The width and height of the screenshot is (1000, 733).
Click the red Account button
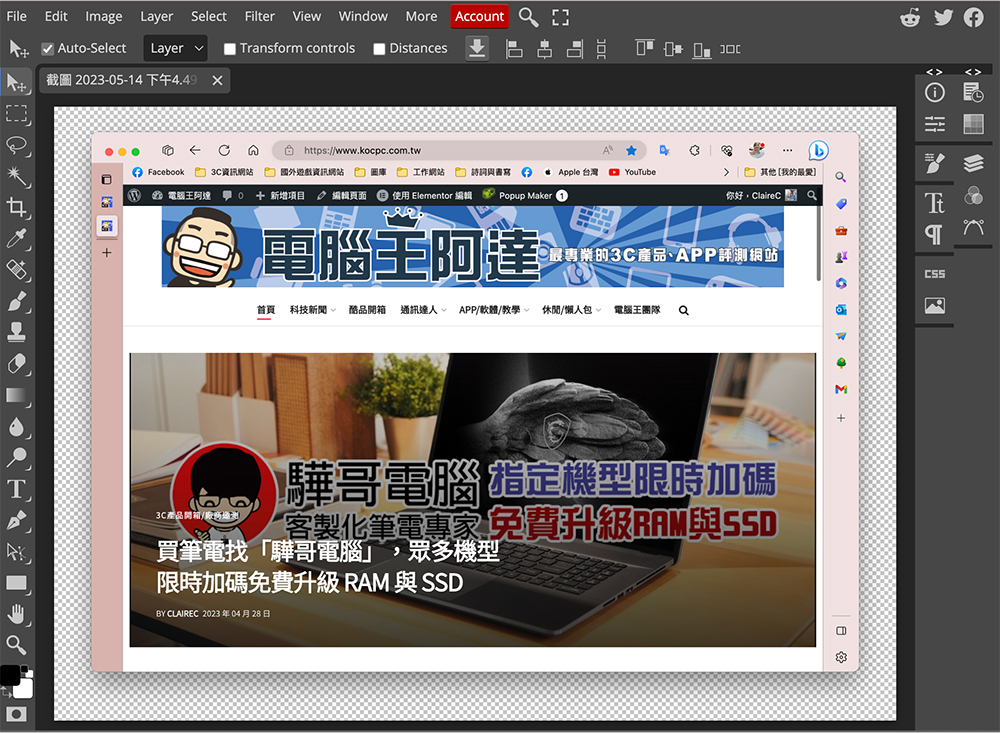[x=480, y=17]
